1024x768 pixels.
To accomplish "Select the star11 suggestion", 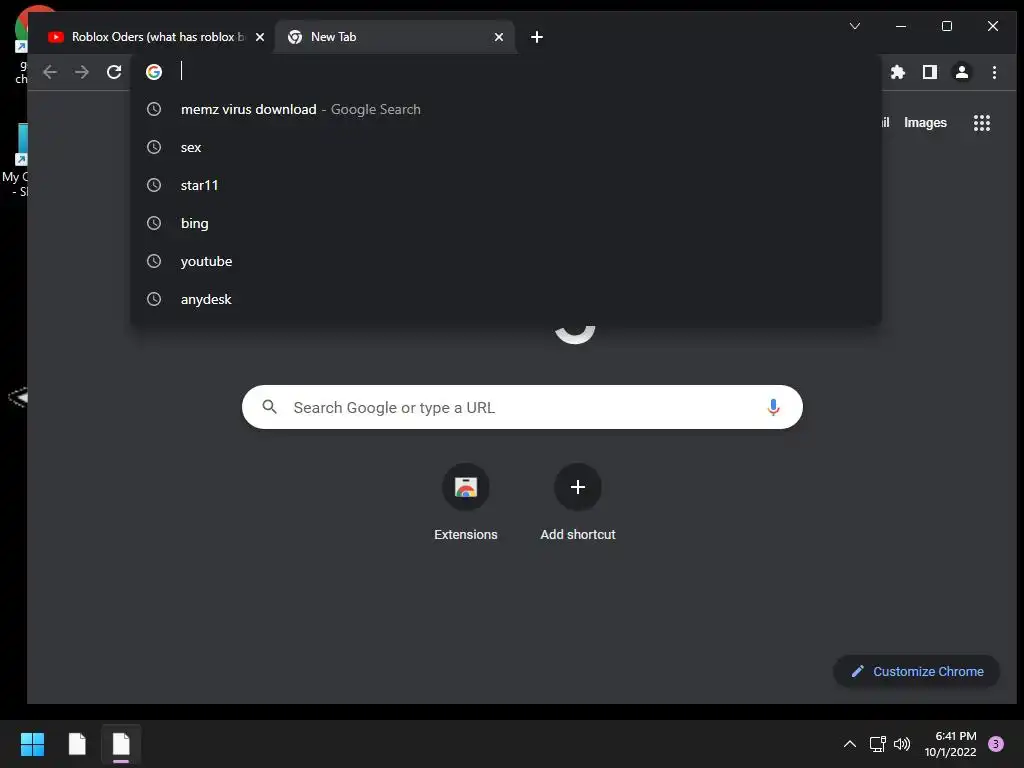I will click(x=506, y=185).
